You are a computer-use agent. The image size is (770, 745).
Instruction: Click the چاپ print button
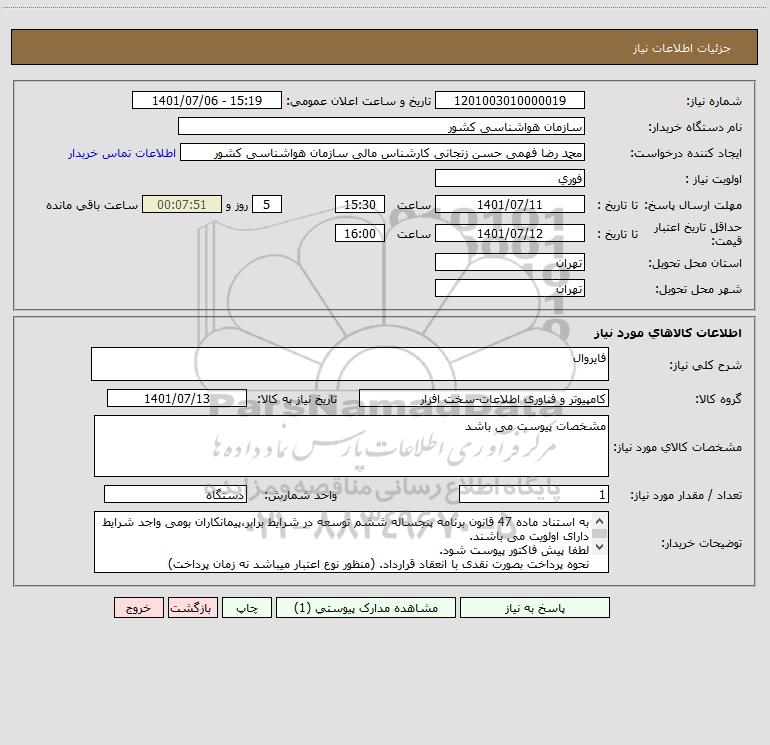[x=247, y=607]
